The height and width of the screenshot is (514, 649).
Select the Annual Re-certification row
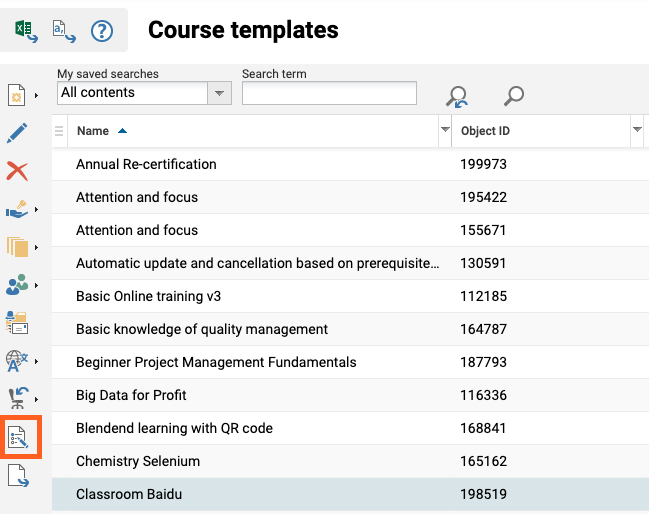coord(146,164)
